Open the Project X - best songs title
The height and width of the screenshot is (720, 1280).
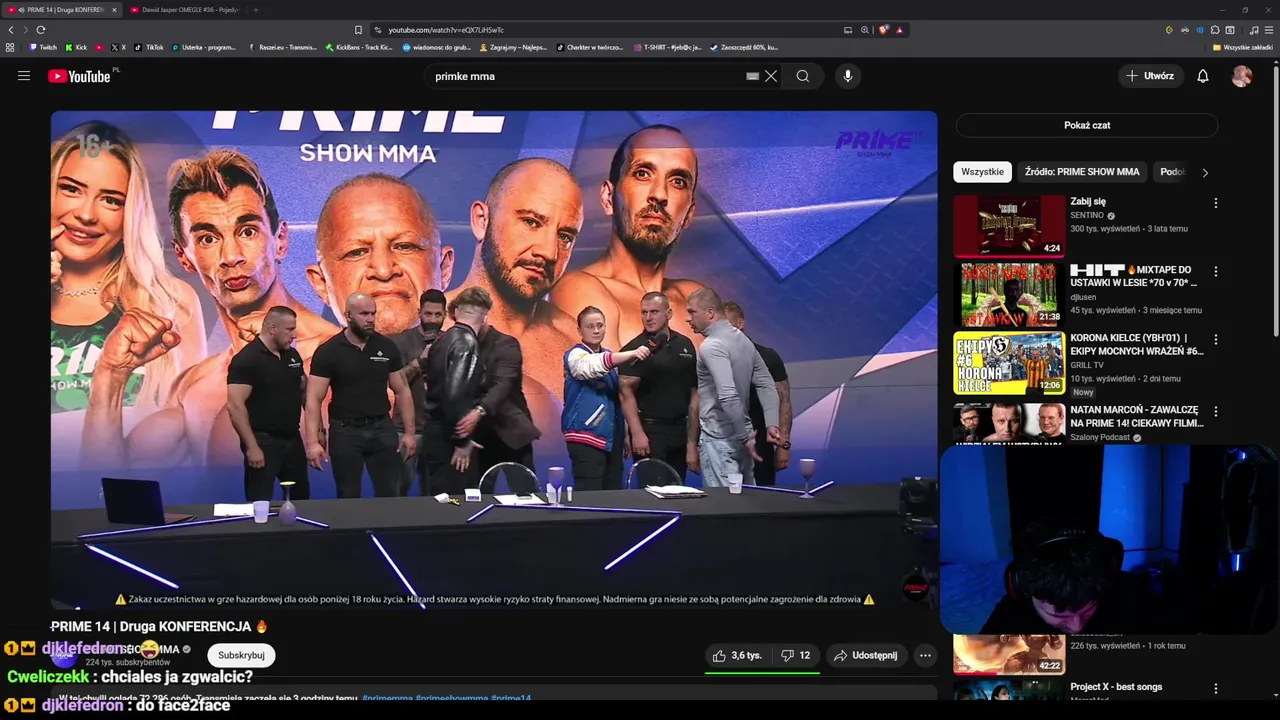tap(1116, 687)
